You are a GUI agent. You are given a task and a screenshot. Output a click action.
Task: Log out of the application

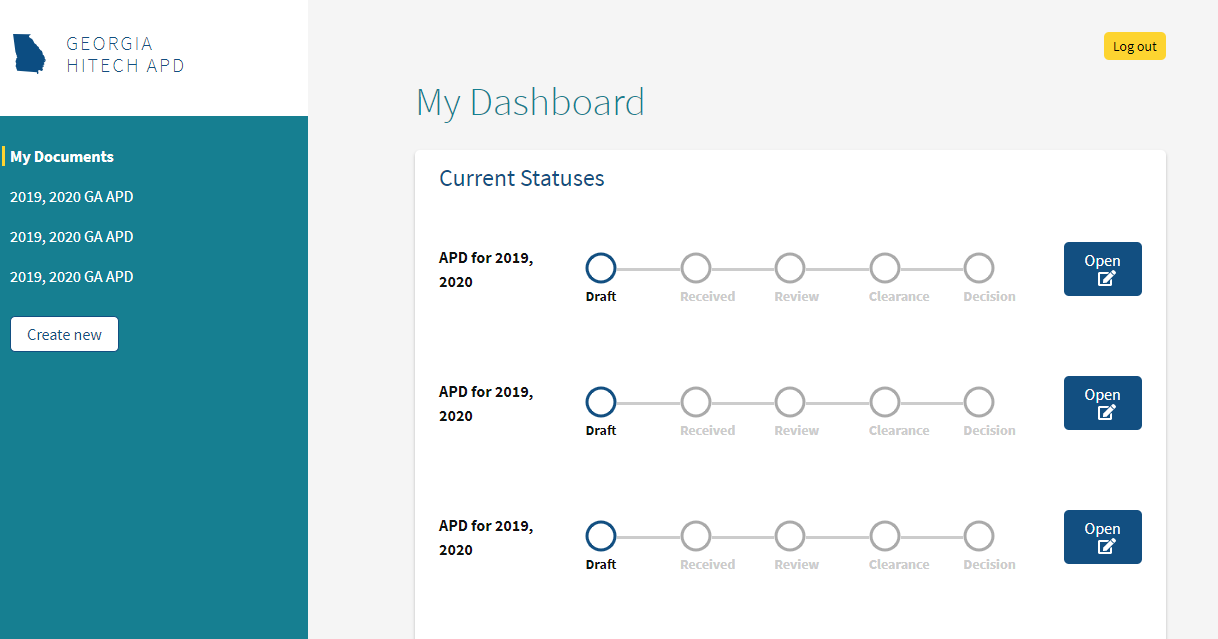[x=1134, y=45]
